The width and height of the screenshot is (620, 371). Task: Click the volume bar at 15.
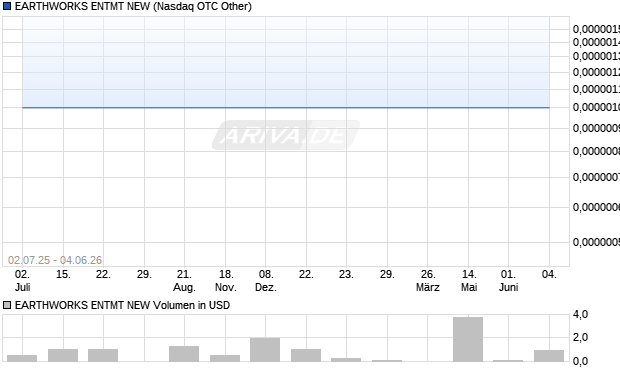click(x=63, y=355)
